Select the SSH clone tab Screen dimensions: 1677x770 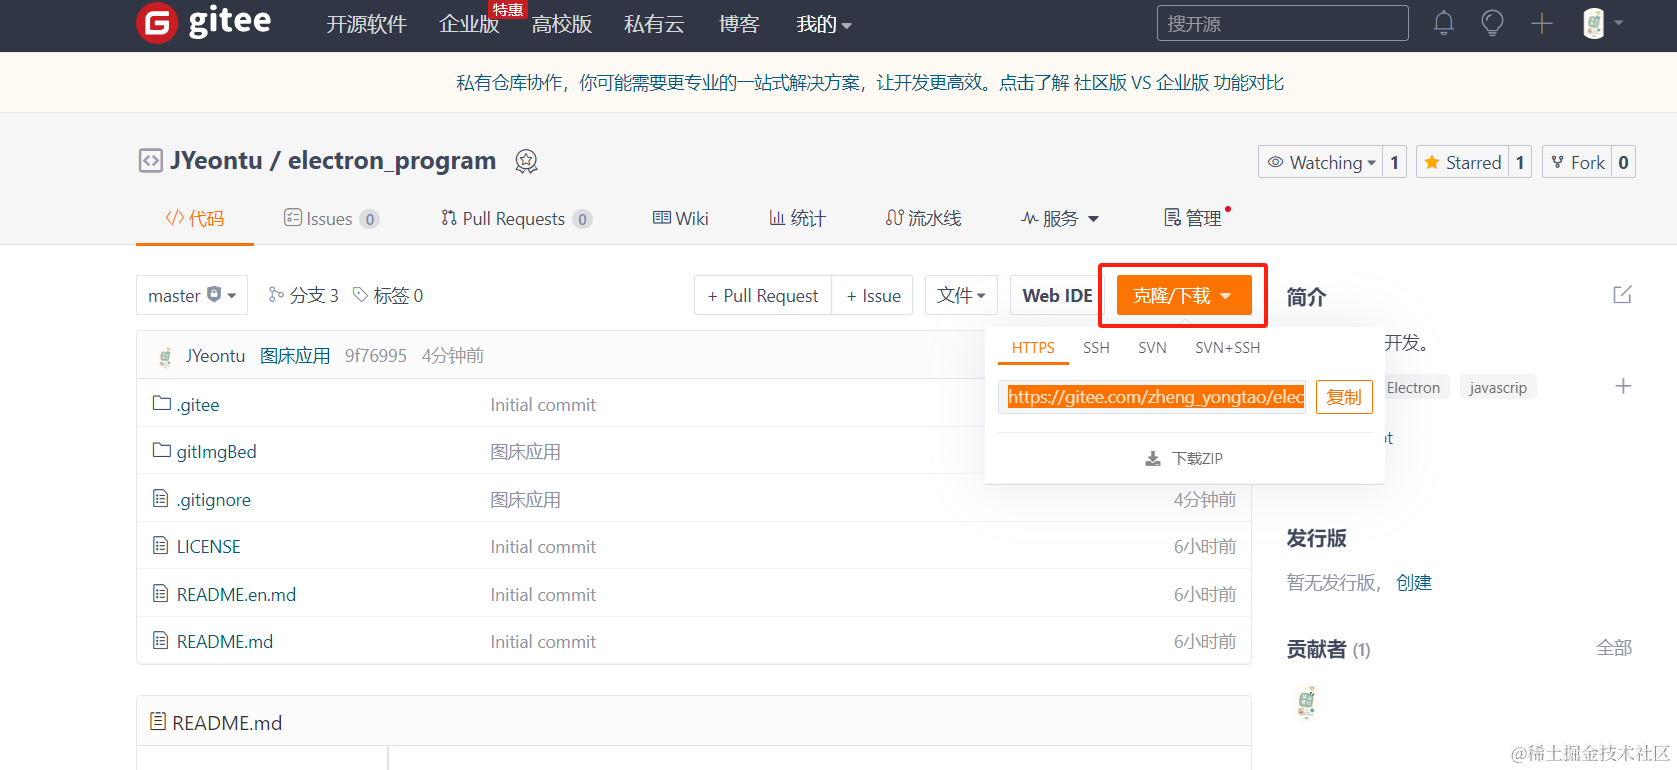(x=1096, y=347)
